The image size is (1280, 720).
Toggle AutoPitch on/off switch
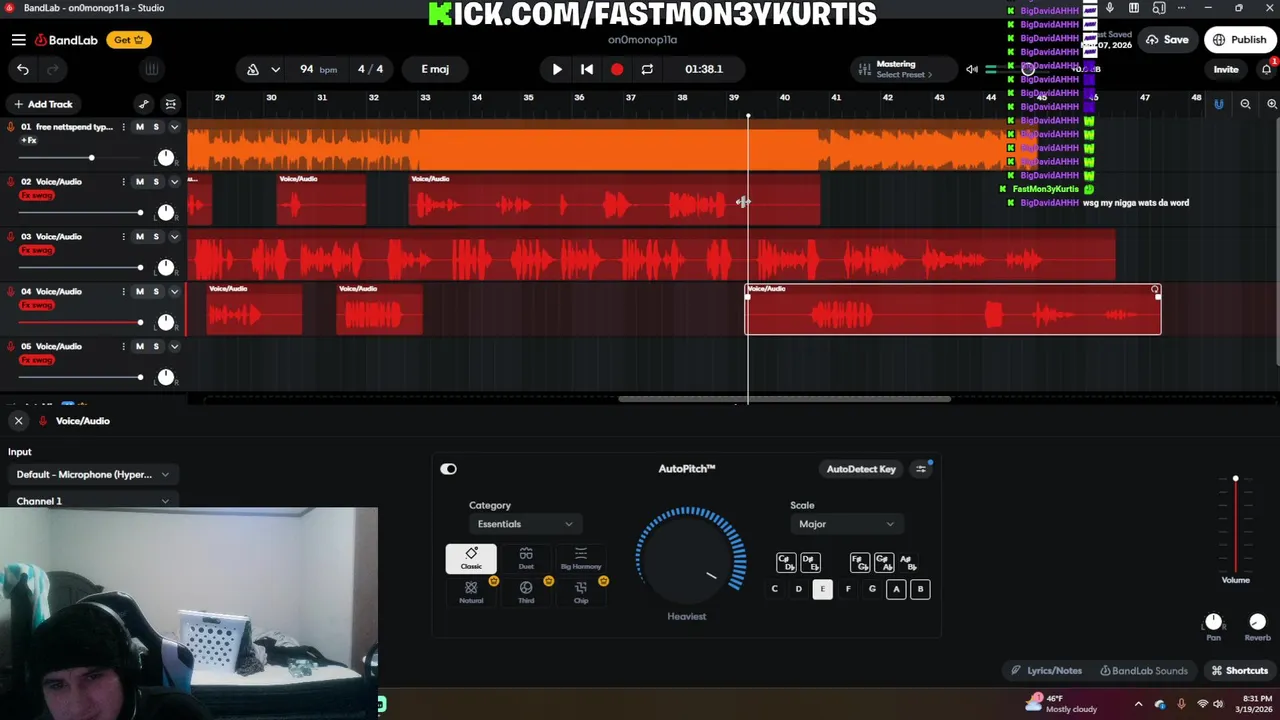pyautogui.click(x=448, y=469)
